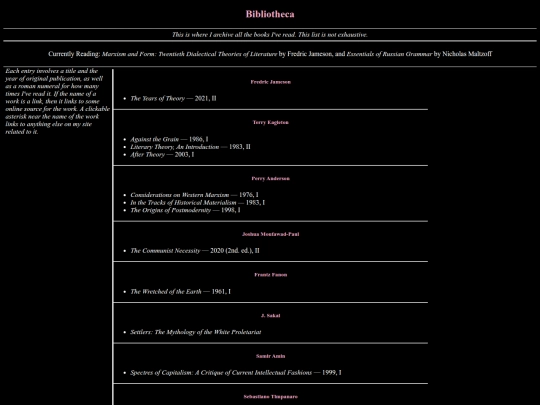
Task: Click The Communist Necessity entry
Action: click(x=195, y=251)
